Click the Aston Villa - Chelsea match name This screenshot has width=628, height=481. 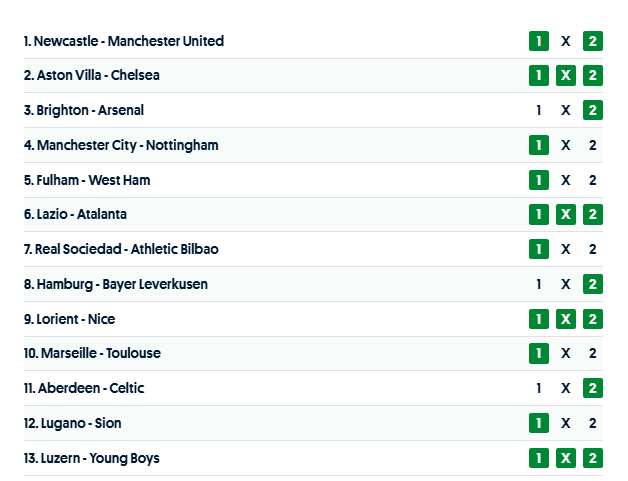[91, 75]
